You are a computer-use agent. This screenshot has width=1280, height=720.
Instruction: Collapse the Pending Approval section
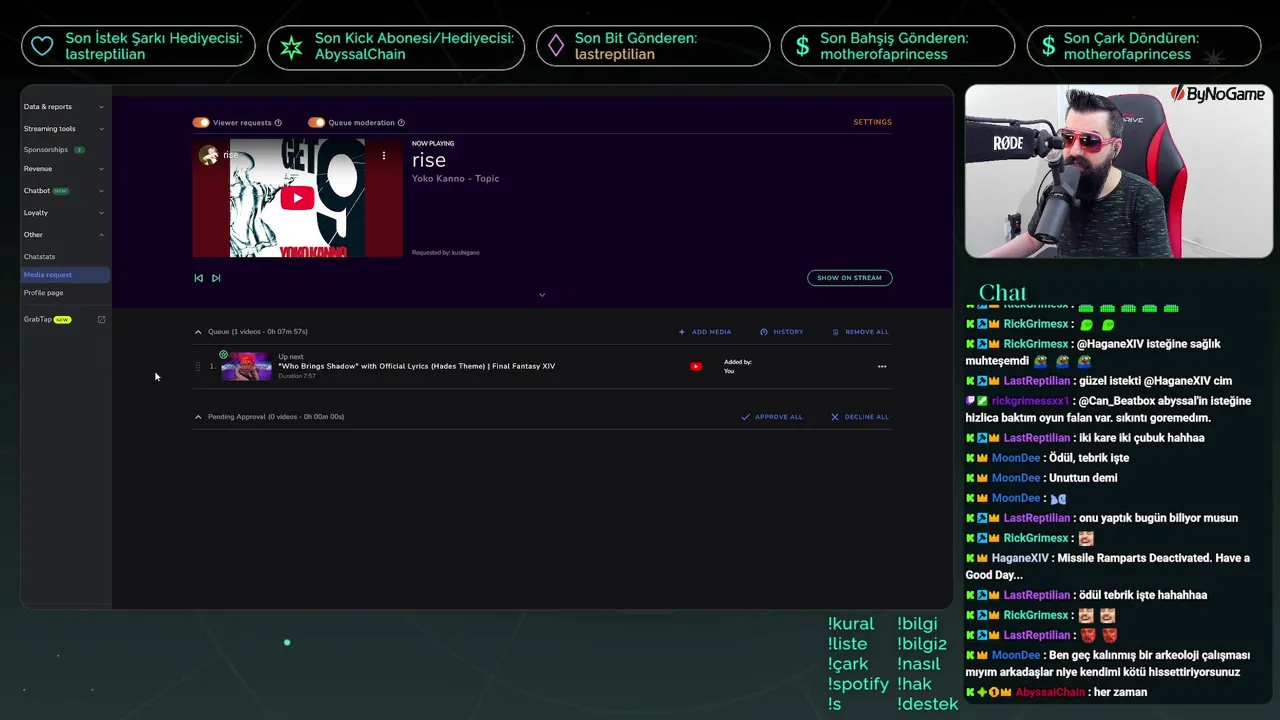pyautogui.click(x=198, y=417)
